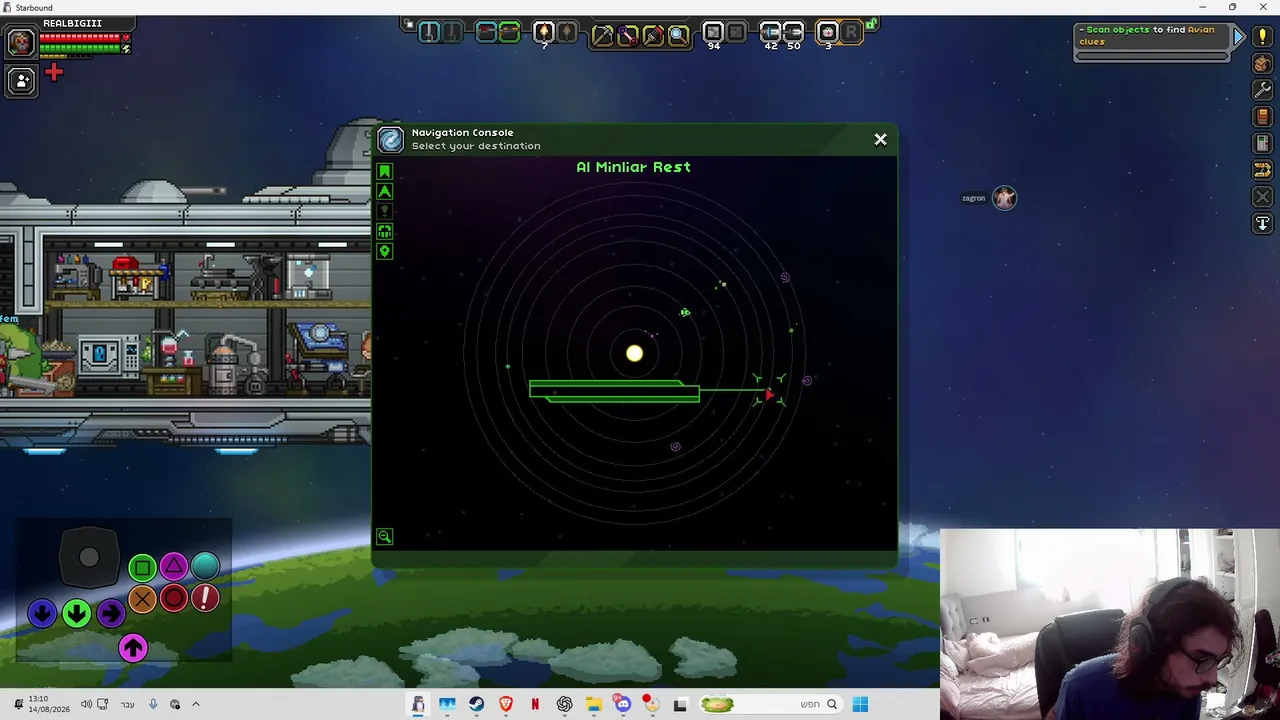Click the green square gamepad button
1280x720 pixels.
142,568
